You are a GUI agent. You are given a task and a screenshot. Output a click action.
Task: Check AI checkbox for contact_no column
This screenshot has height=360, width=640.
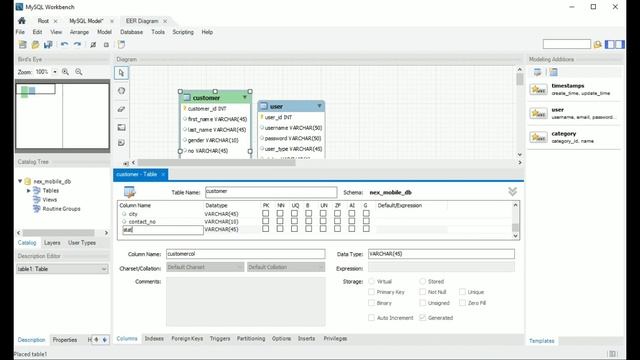click(x=352, y=221)
